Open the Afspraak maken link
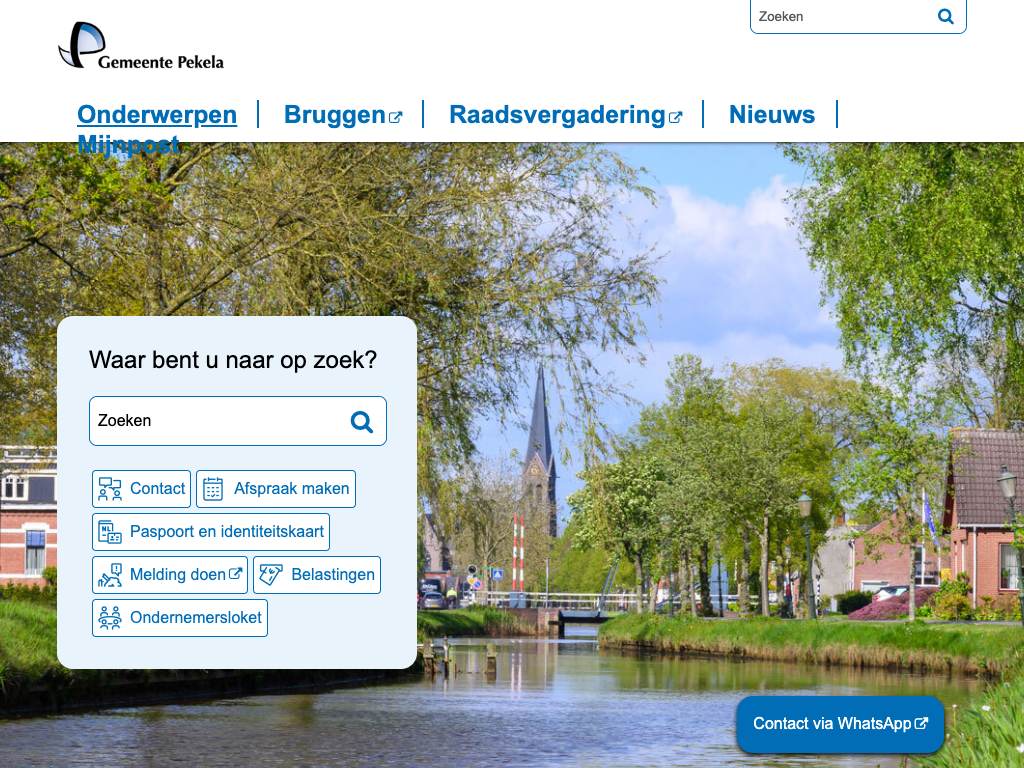 pos(291,489)
